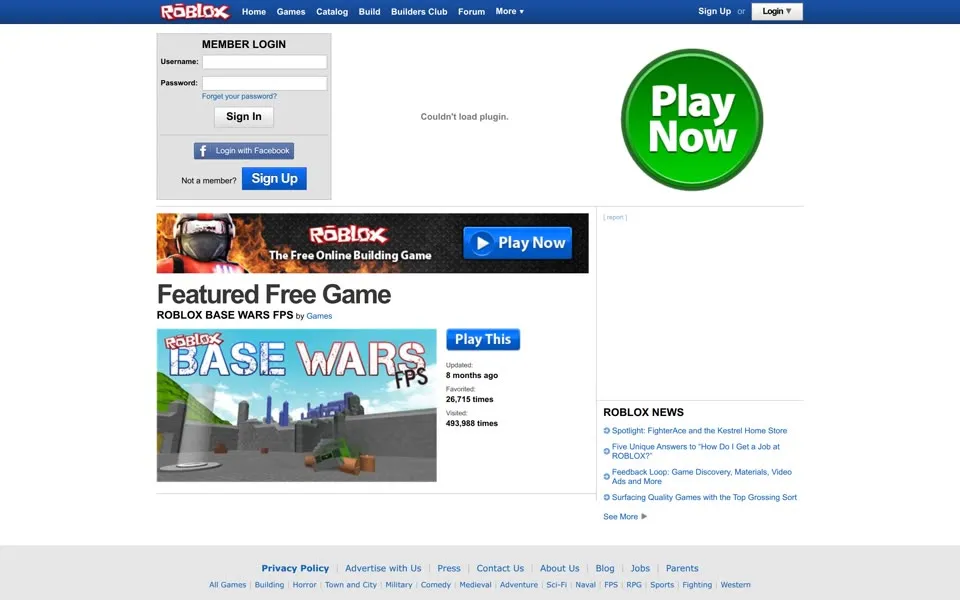Image resolution: width=960 pixels, height=600 pixels.
Task: Open About Us footer link
Action: click(x=560, y=568)
